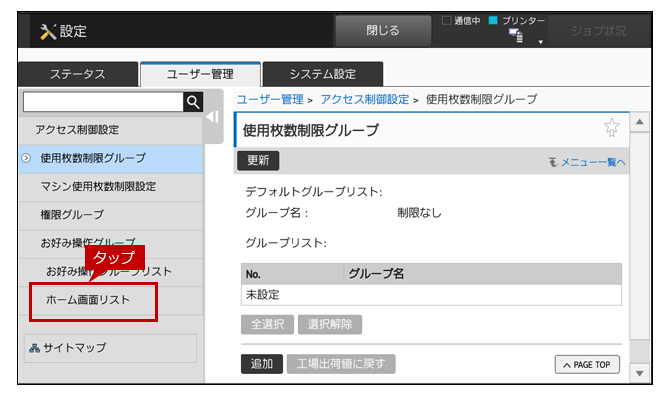The image size is (670, 396).
Task: Click the 通信中 indicator box
Action: pos(447,20)
